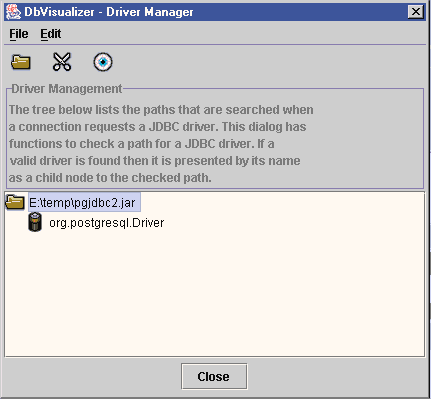Viewport: 431px width, 399px height.
Task: Select the org.postgresql.Driver tree node
Action: point(107,223)
